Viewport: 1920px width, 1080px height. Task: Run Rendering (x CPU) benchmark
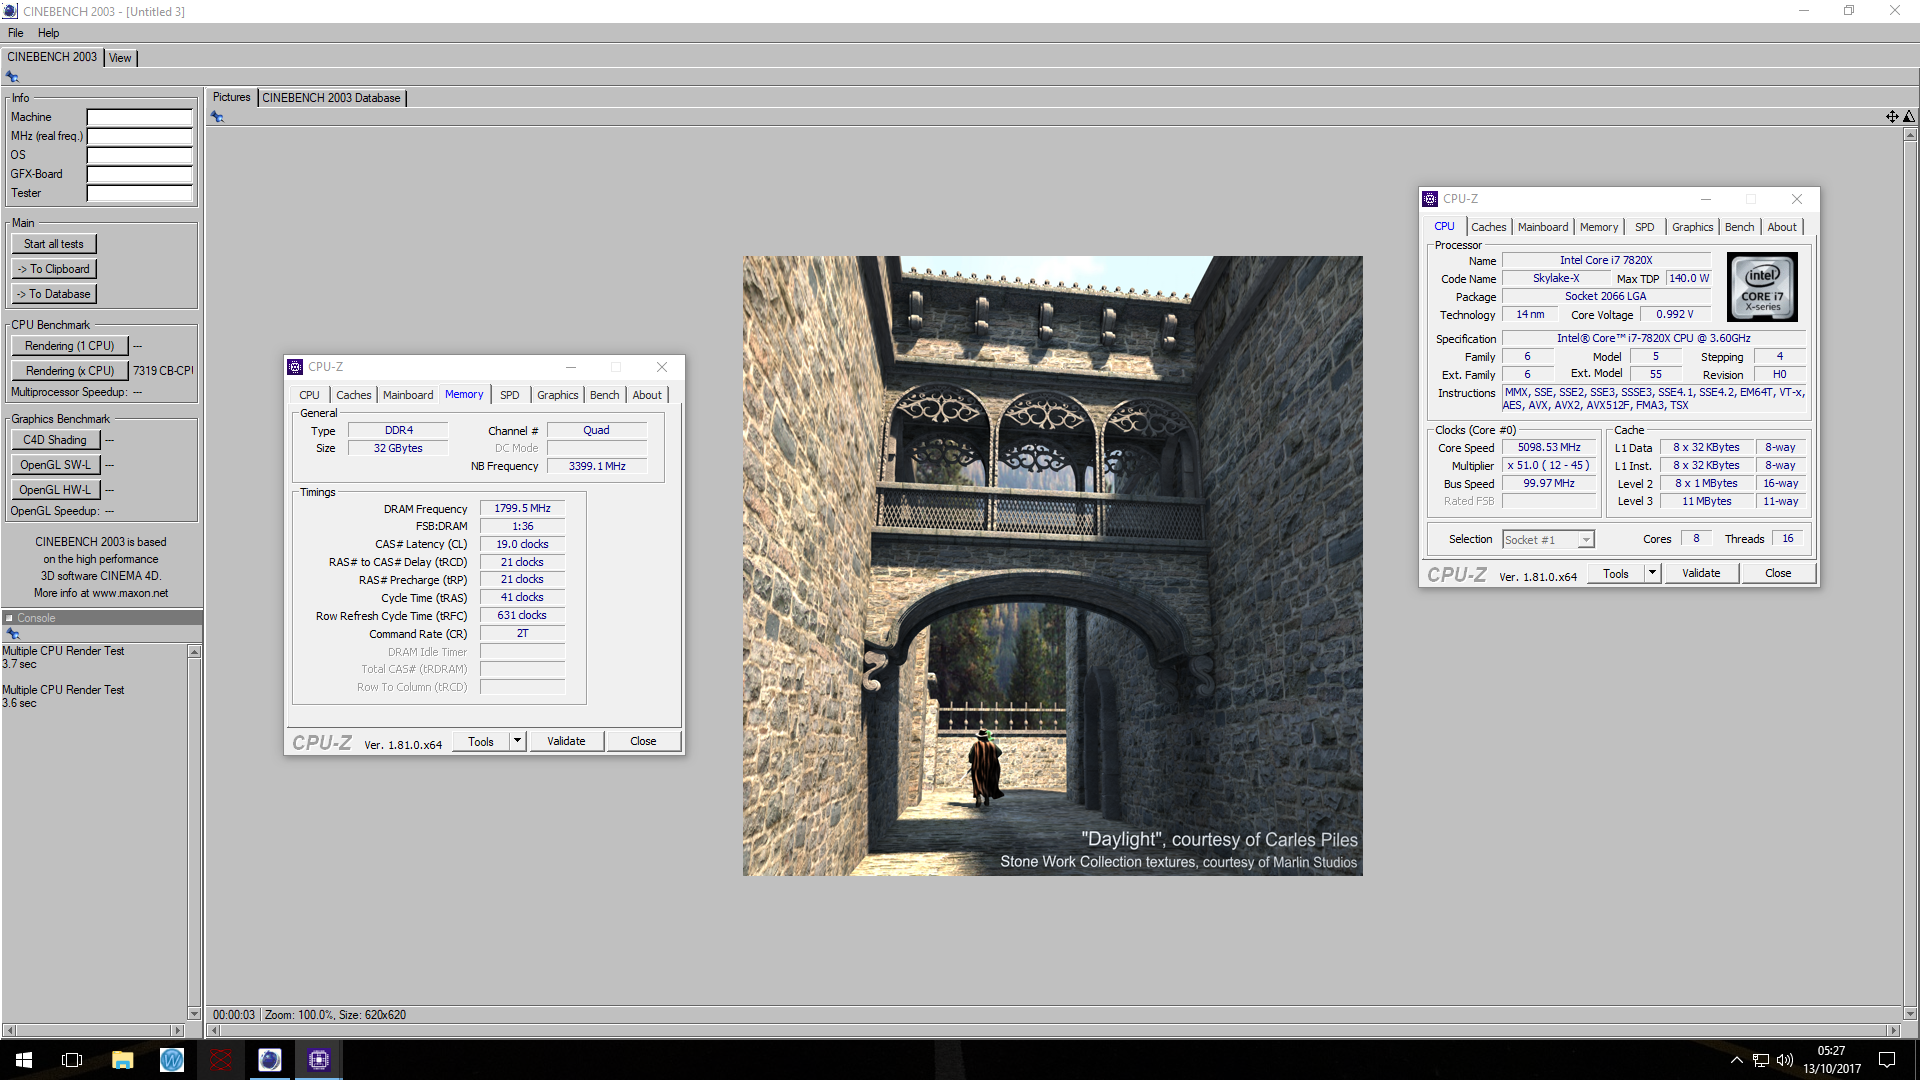point(70,371)
